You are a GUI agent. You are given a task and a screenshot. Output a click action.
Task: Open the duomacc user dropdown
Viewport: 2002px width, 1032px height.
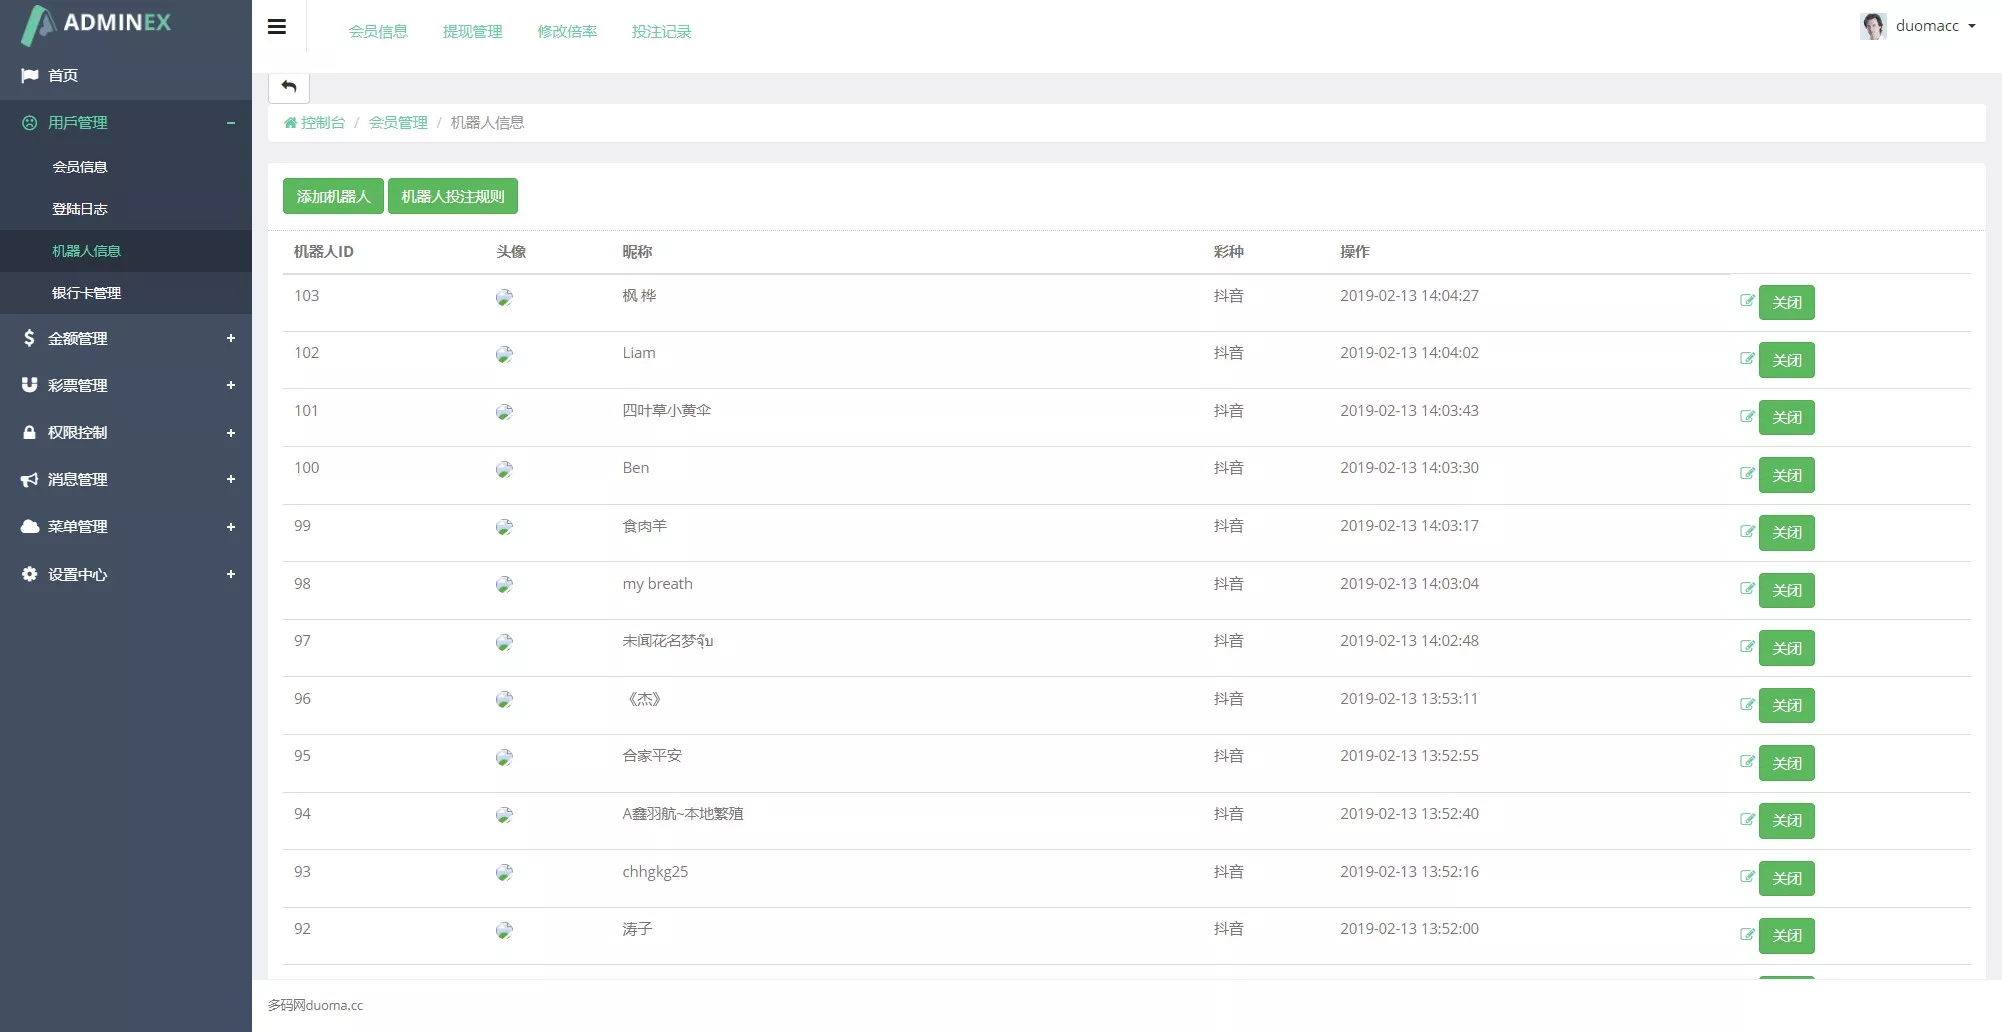(x=1920, y=27)
